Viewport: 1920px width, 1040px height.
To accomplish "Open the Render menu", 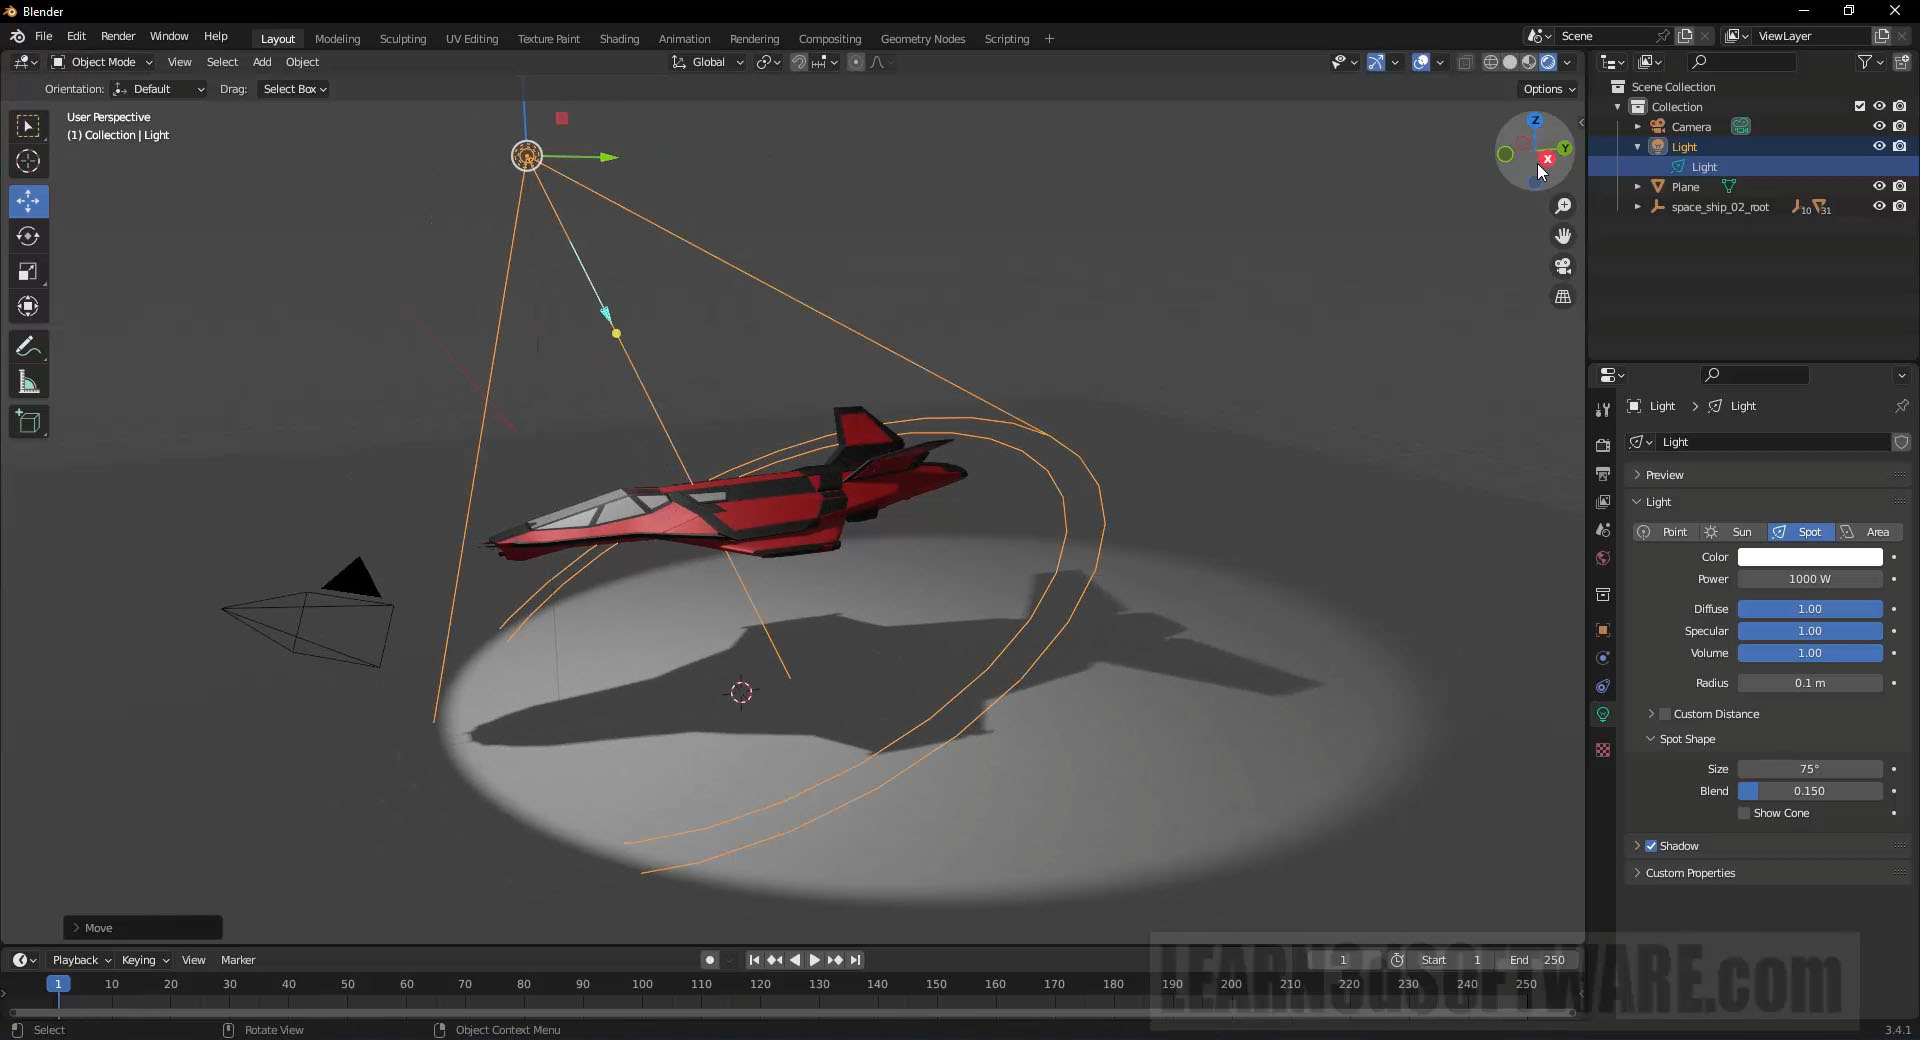I will pos(118,36).
